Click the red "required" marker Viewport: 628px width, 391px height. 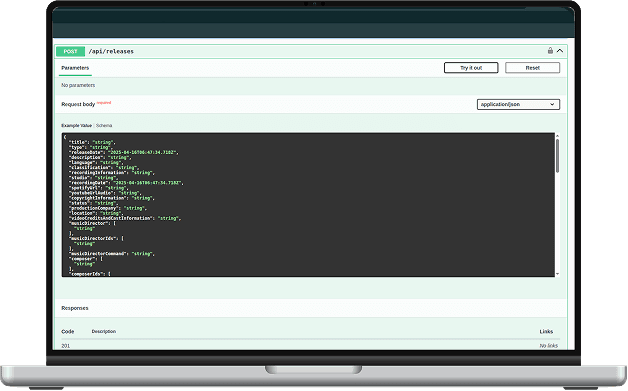[x=104, y=103]
